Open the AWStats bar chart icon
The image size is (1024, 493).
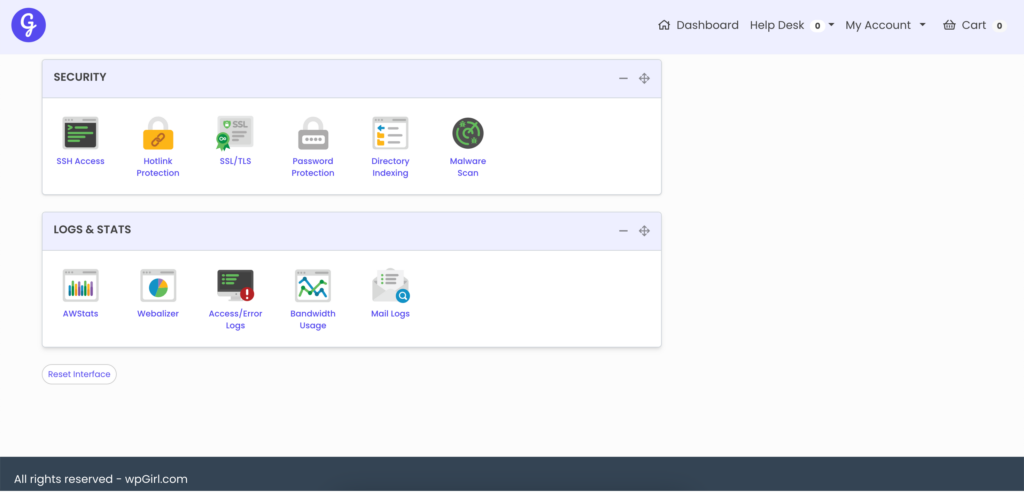[80, 285]
